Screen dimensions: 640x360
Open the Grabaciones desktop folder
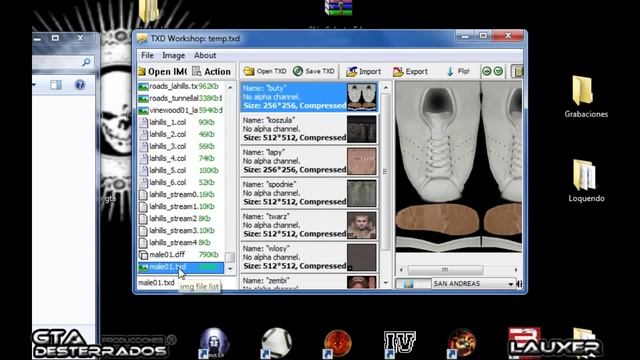click(x=586, y=97)
